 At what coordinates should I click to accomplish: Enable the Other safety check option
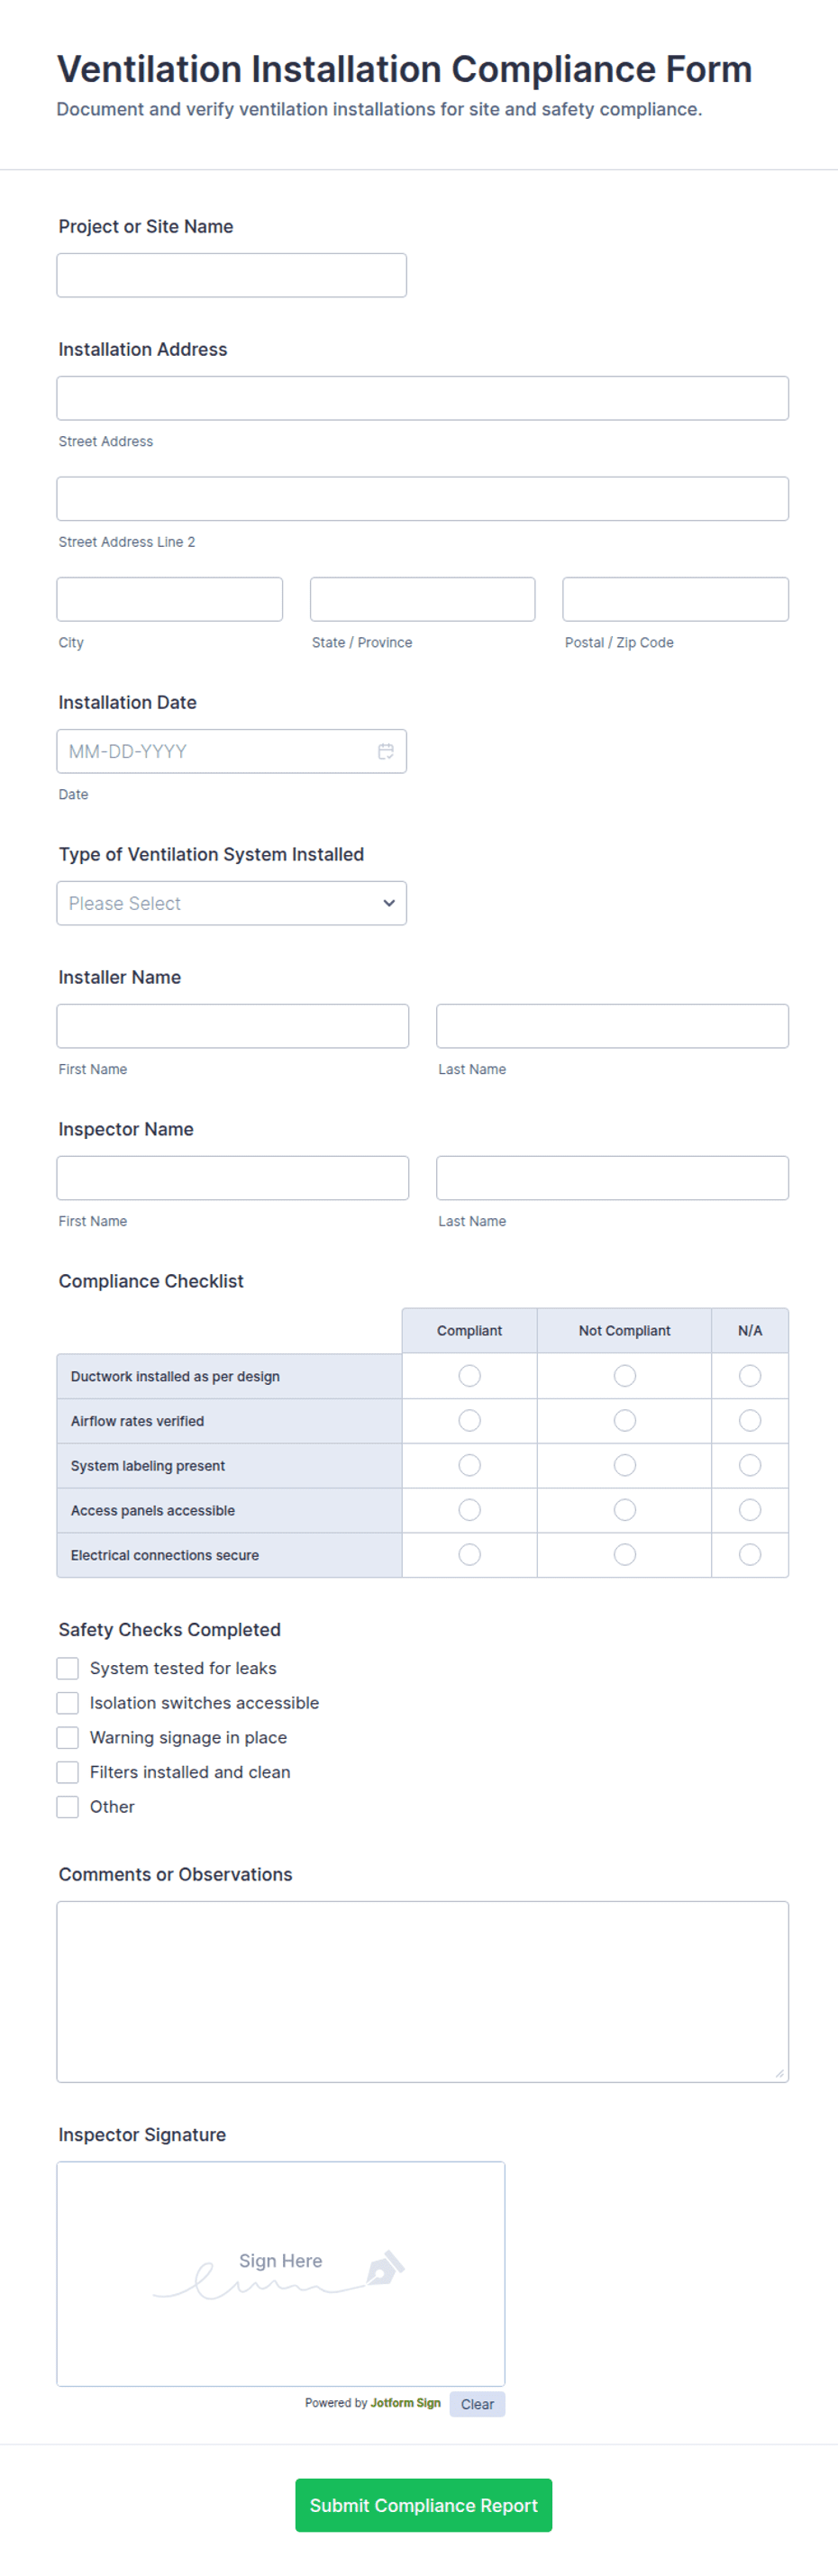pos(68,1806)
